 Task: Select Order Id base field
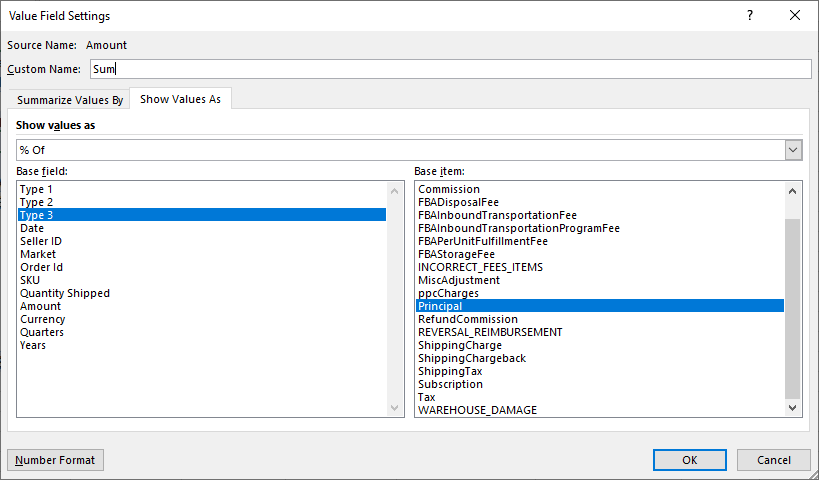pos(202,267)
